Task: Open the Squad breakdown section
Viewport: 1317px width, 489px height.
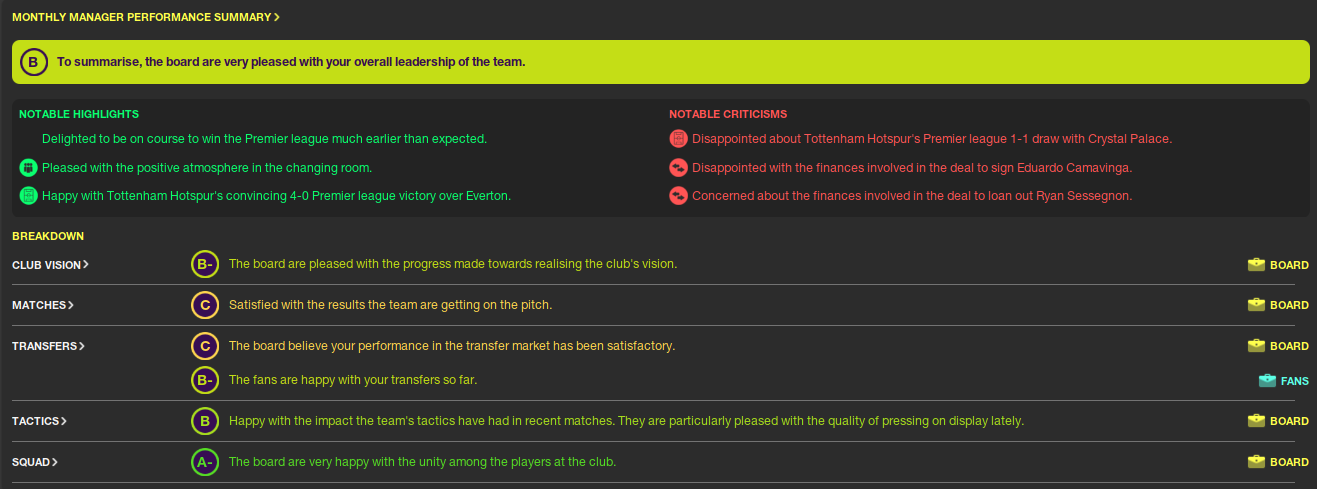Action: tap(34, 462)
